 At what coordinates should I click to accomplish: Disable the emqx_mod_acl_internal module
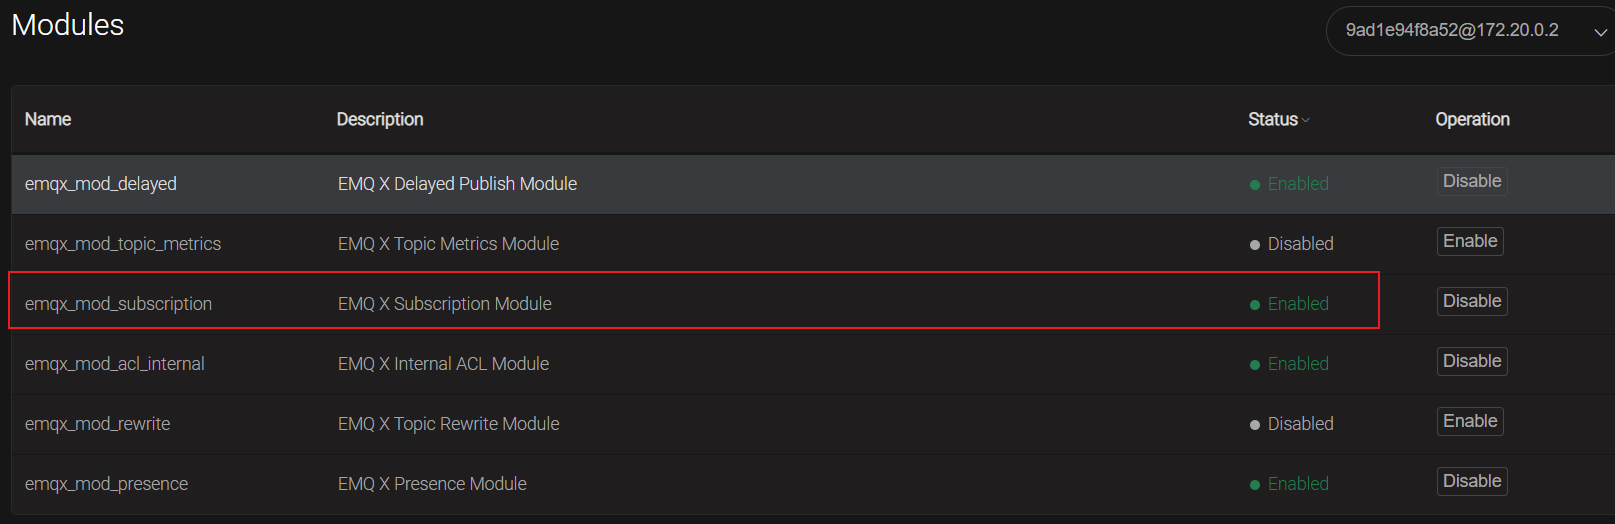[x=1472, y=361]
